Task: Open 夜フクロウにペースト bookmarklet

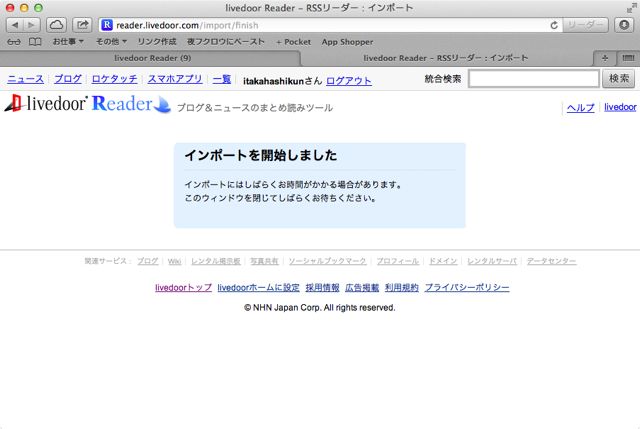Action: (226, 42)
